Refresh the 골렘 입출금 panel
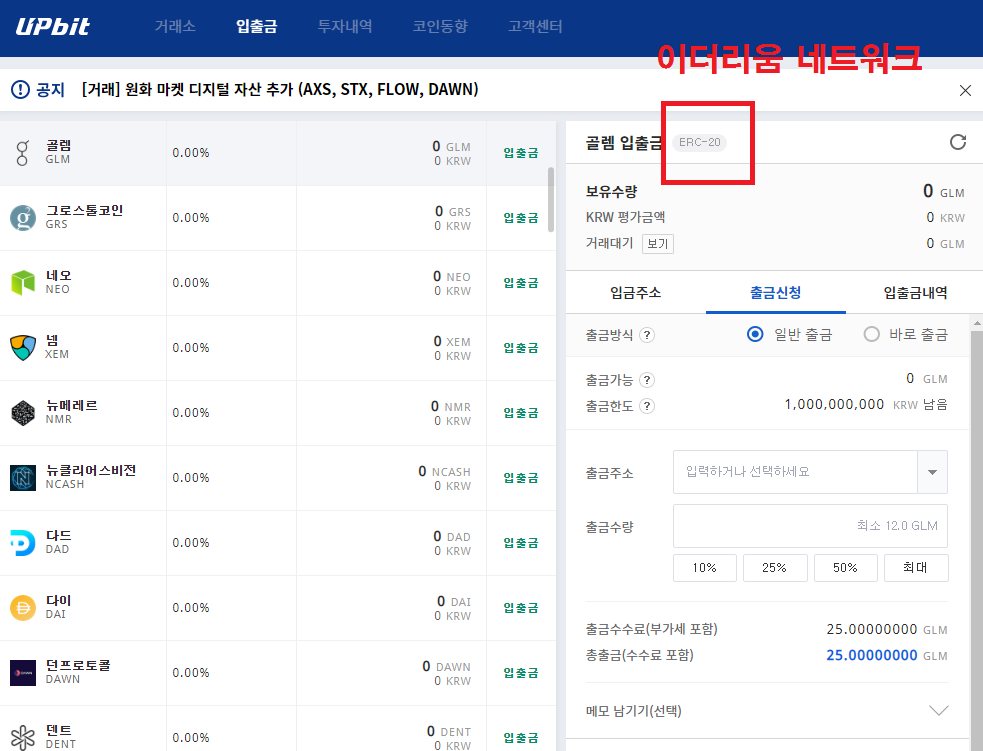 point(958,142)
